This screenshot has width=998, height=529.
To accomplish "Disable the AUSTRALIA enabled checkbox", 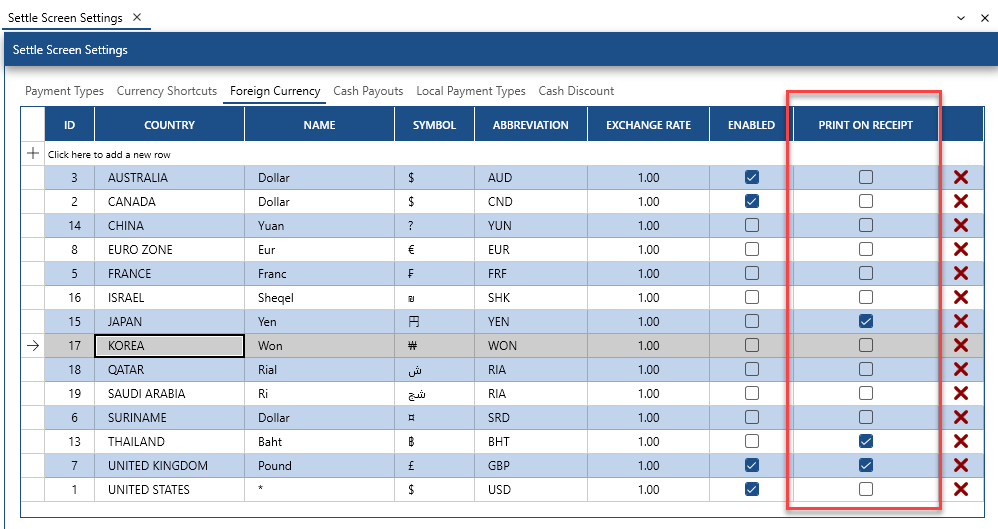I will tap(751, 177).
